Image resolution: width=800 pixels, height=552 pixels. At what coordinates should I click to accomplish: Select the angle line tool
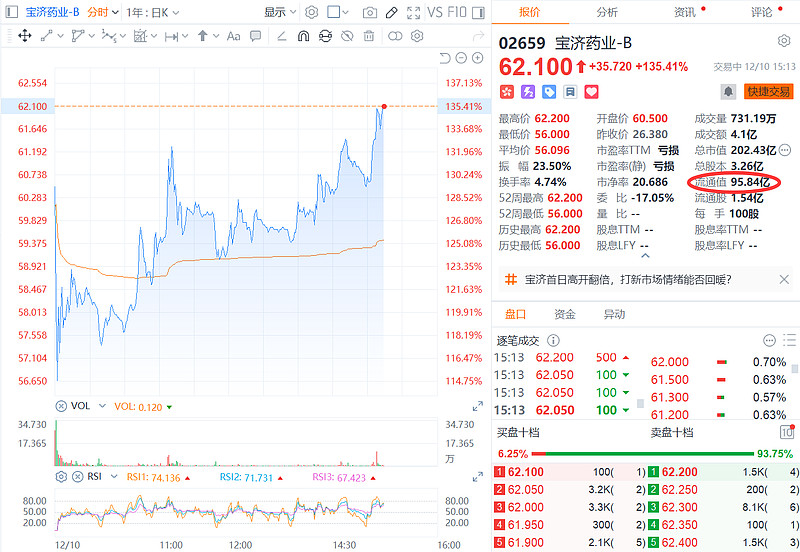pos(281,36)
